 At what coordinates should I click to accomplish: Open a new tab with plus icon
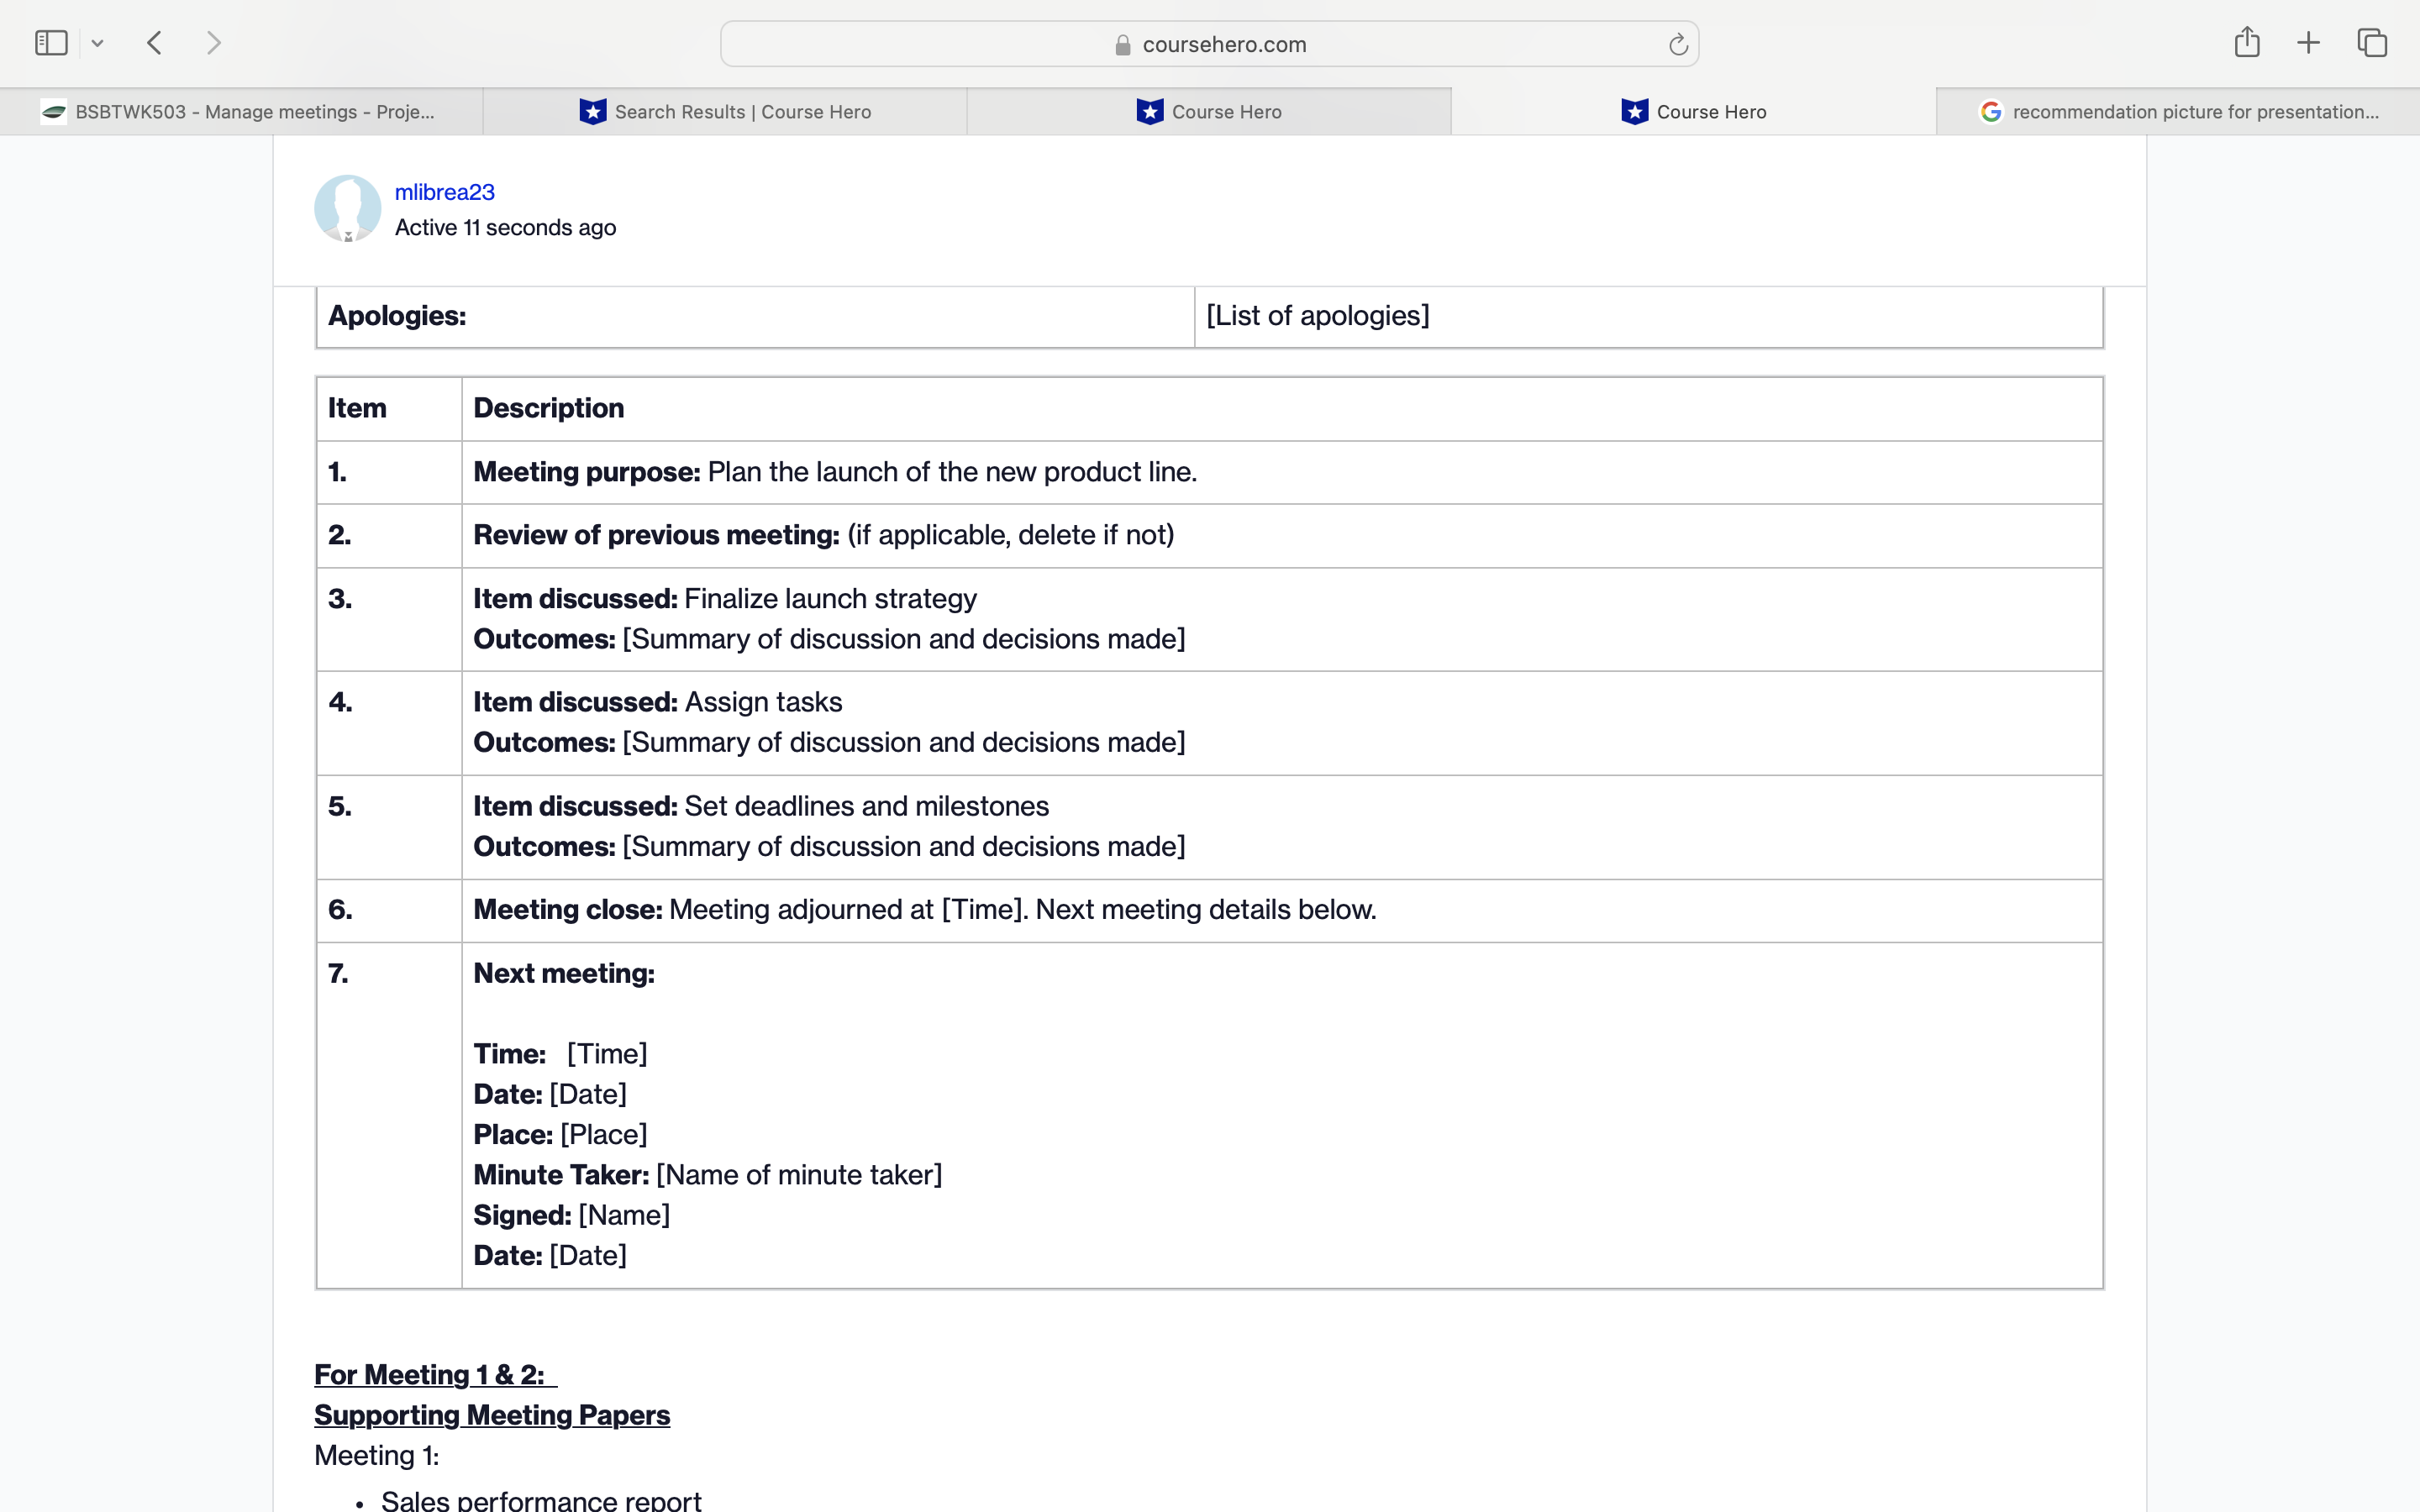[x=2308, y=43]
